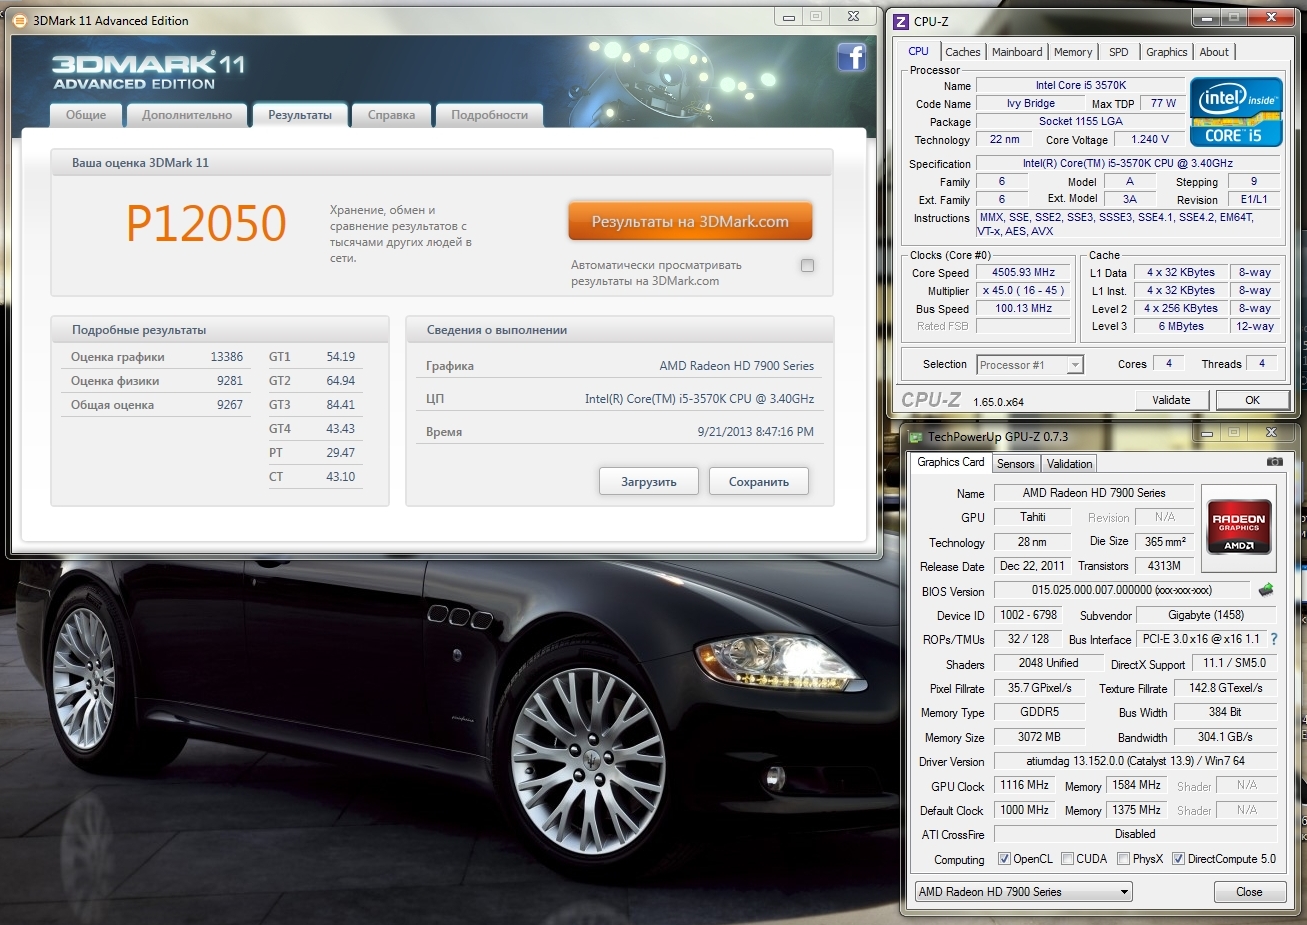
Task: Click the GPU-Z title bar icon
Action: pyautogui.click(x=914, y=436)
